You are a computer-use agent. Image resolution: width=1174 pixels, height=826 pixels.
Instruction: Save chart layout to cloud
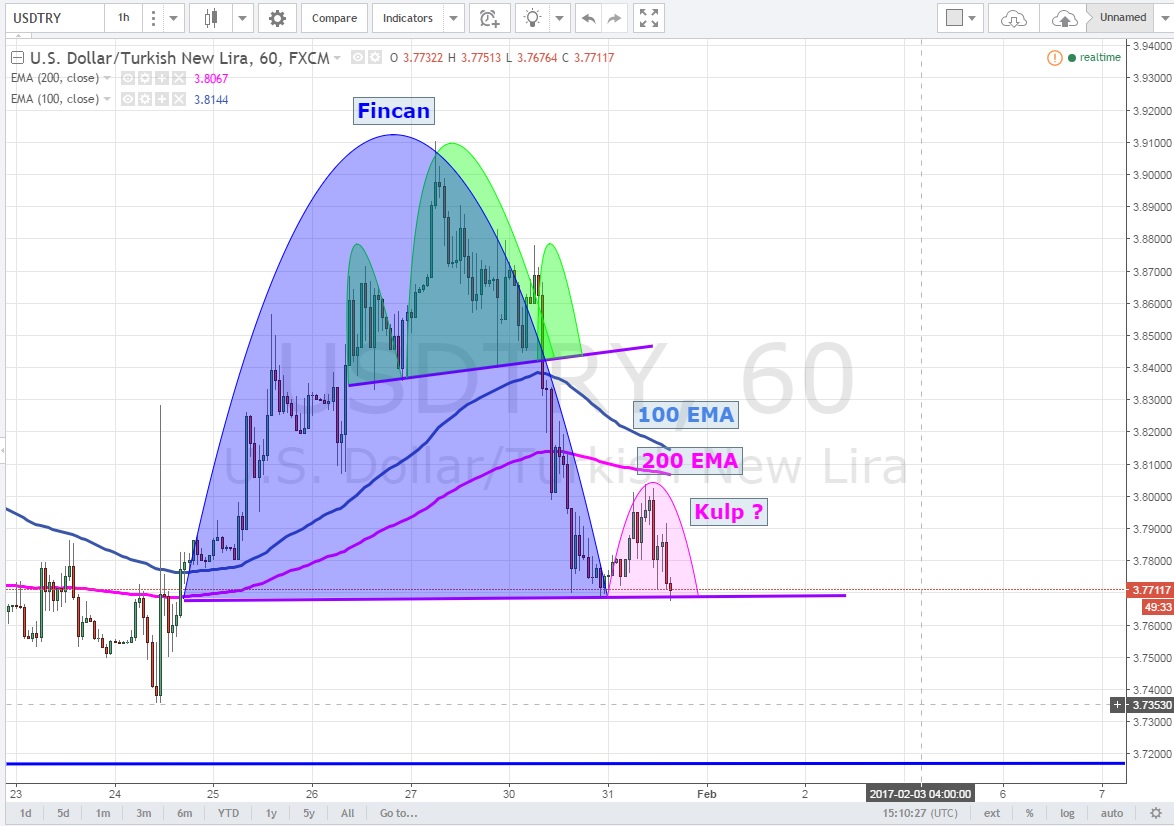[1065, 18]
